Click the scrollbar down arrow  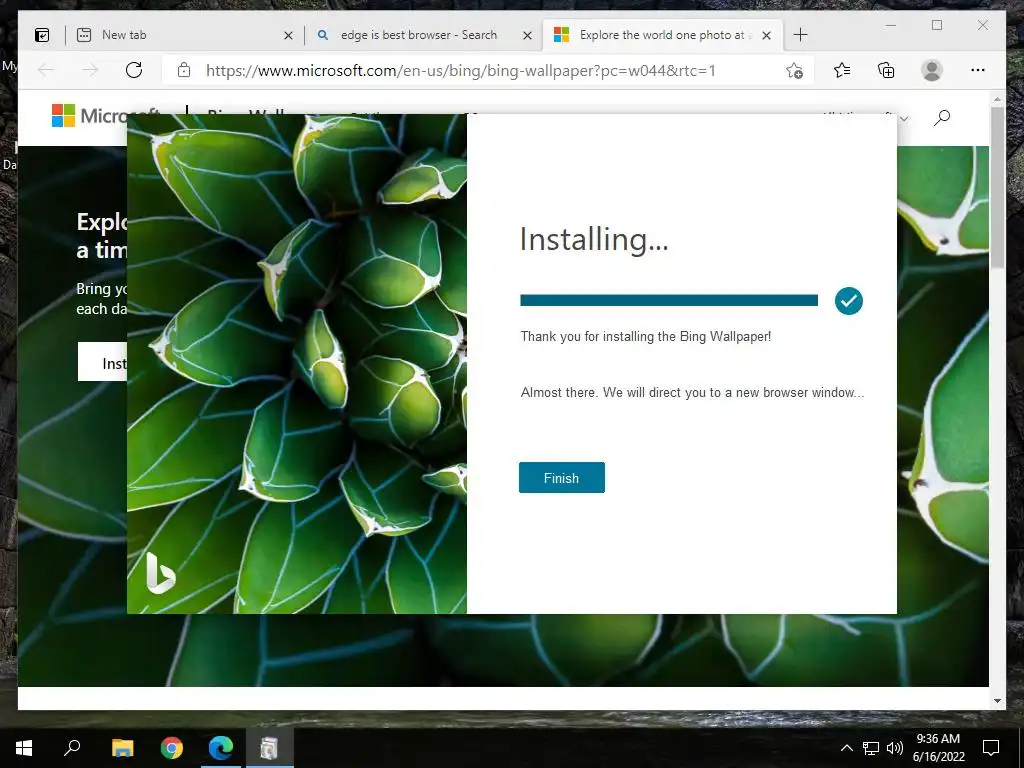[997, 701]
